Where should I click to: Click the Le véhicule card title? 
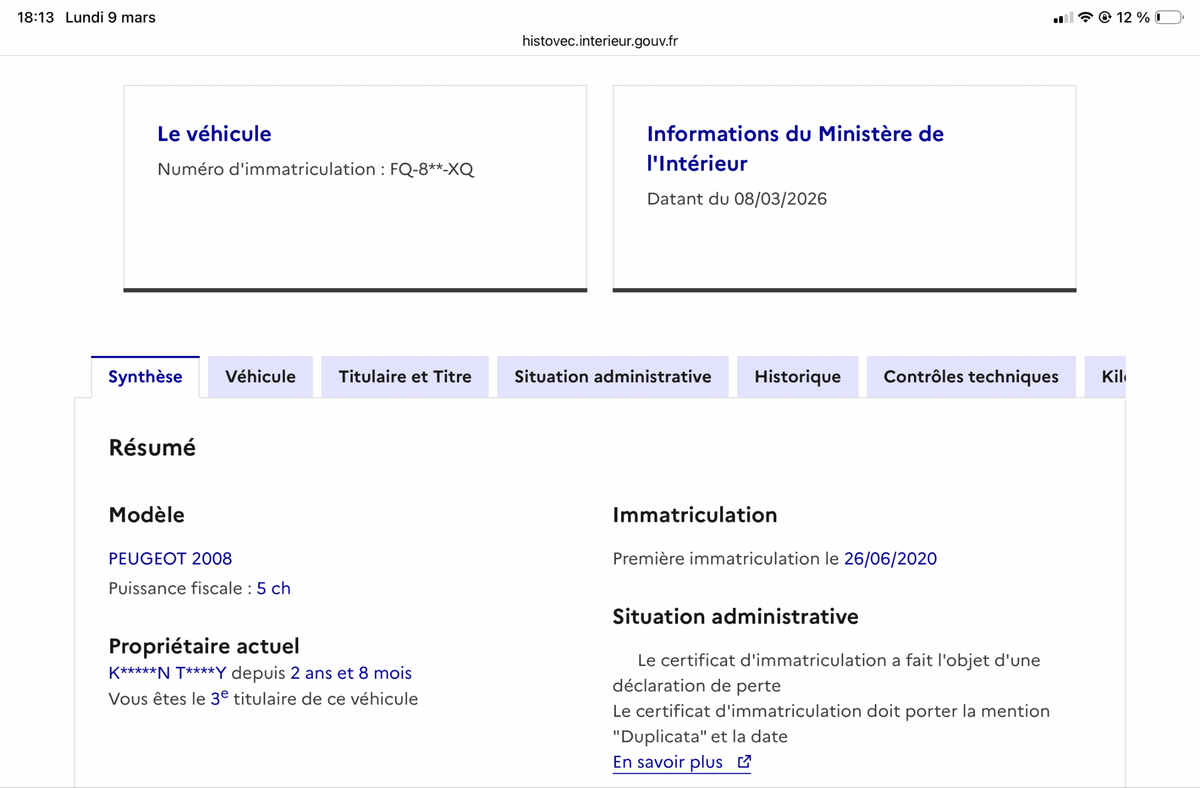[x=214, y=134]
